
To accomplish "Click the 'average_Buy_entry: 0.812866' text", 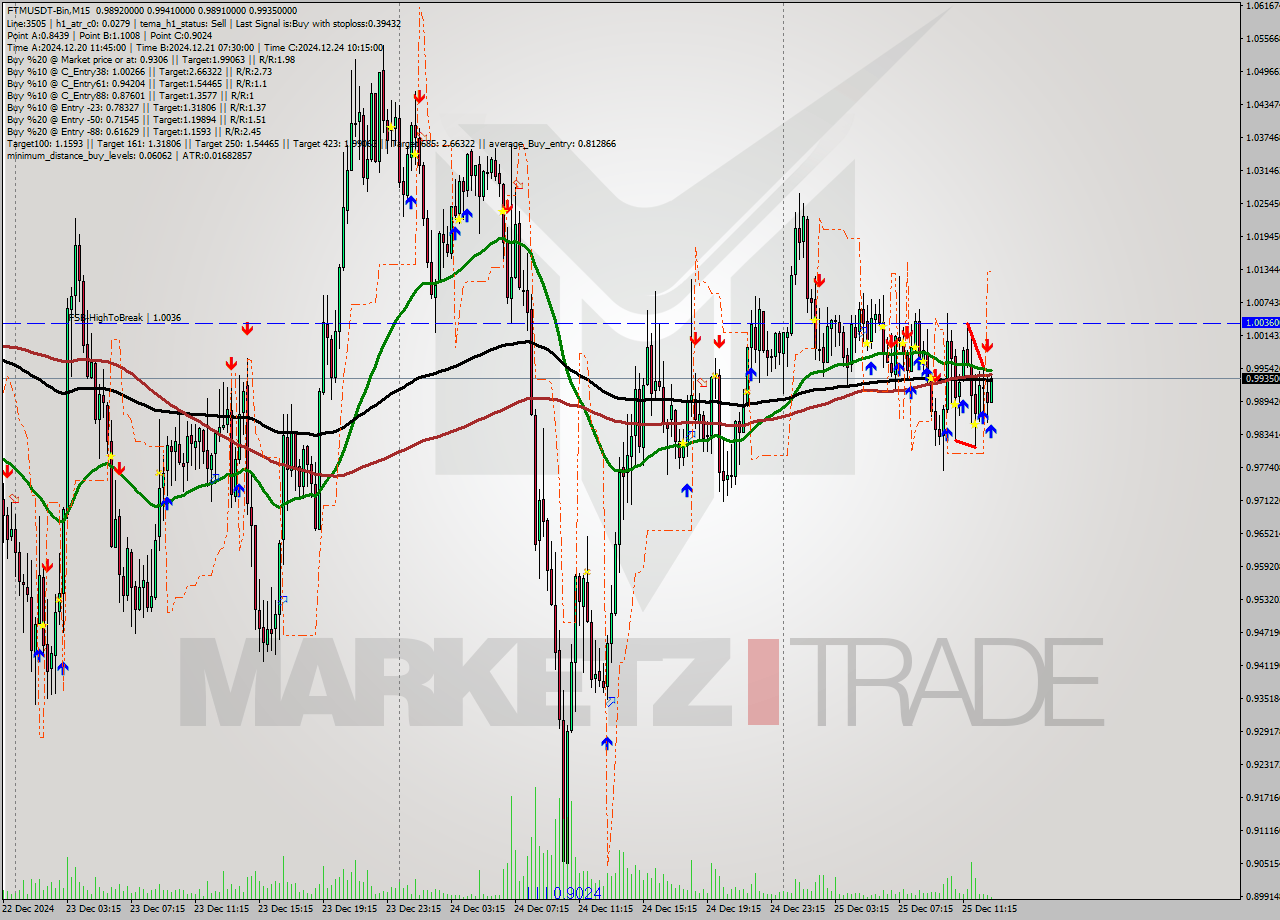I will tap(552, 143).
